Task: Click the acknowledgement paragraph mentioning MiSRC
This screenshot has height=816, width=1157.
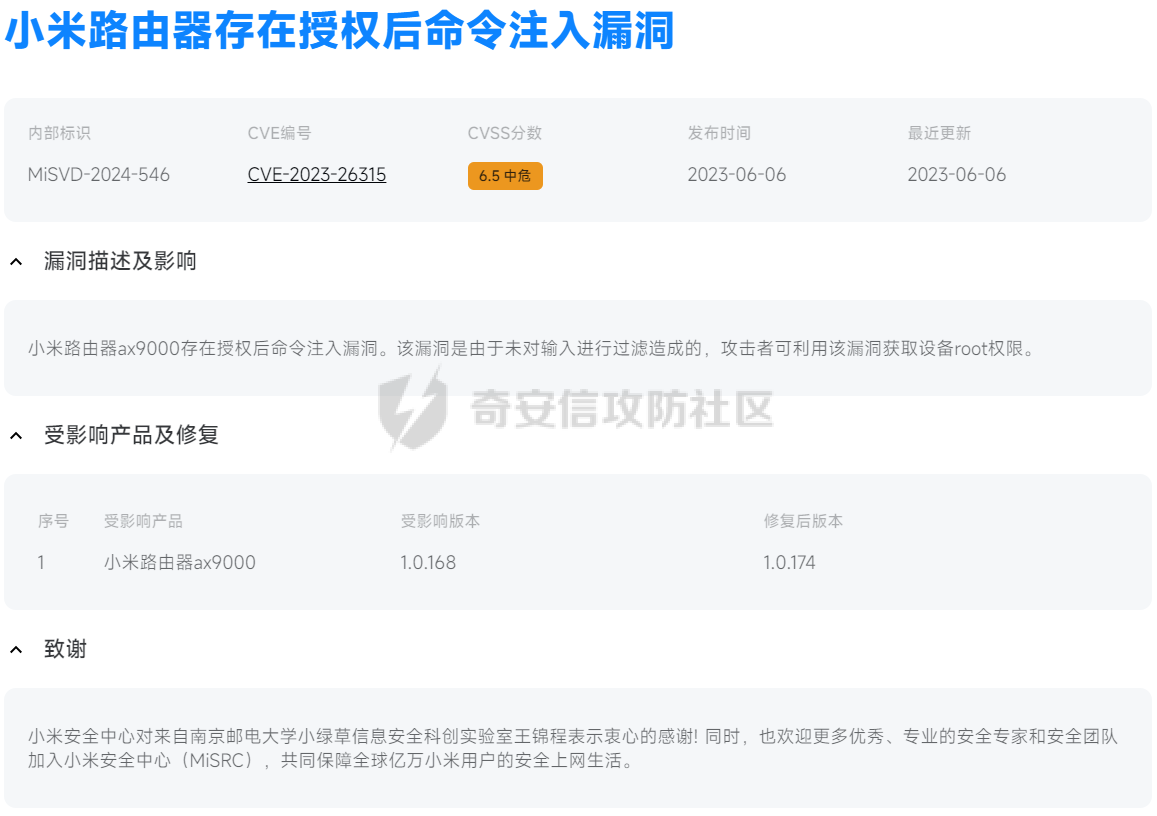Action: [x=572, y=748]
